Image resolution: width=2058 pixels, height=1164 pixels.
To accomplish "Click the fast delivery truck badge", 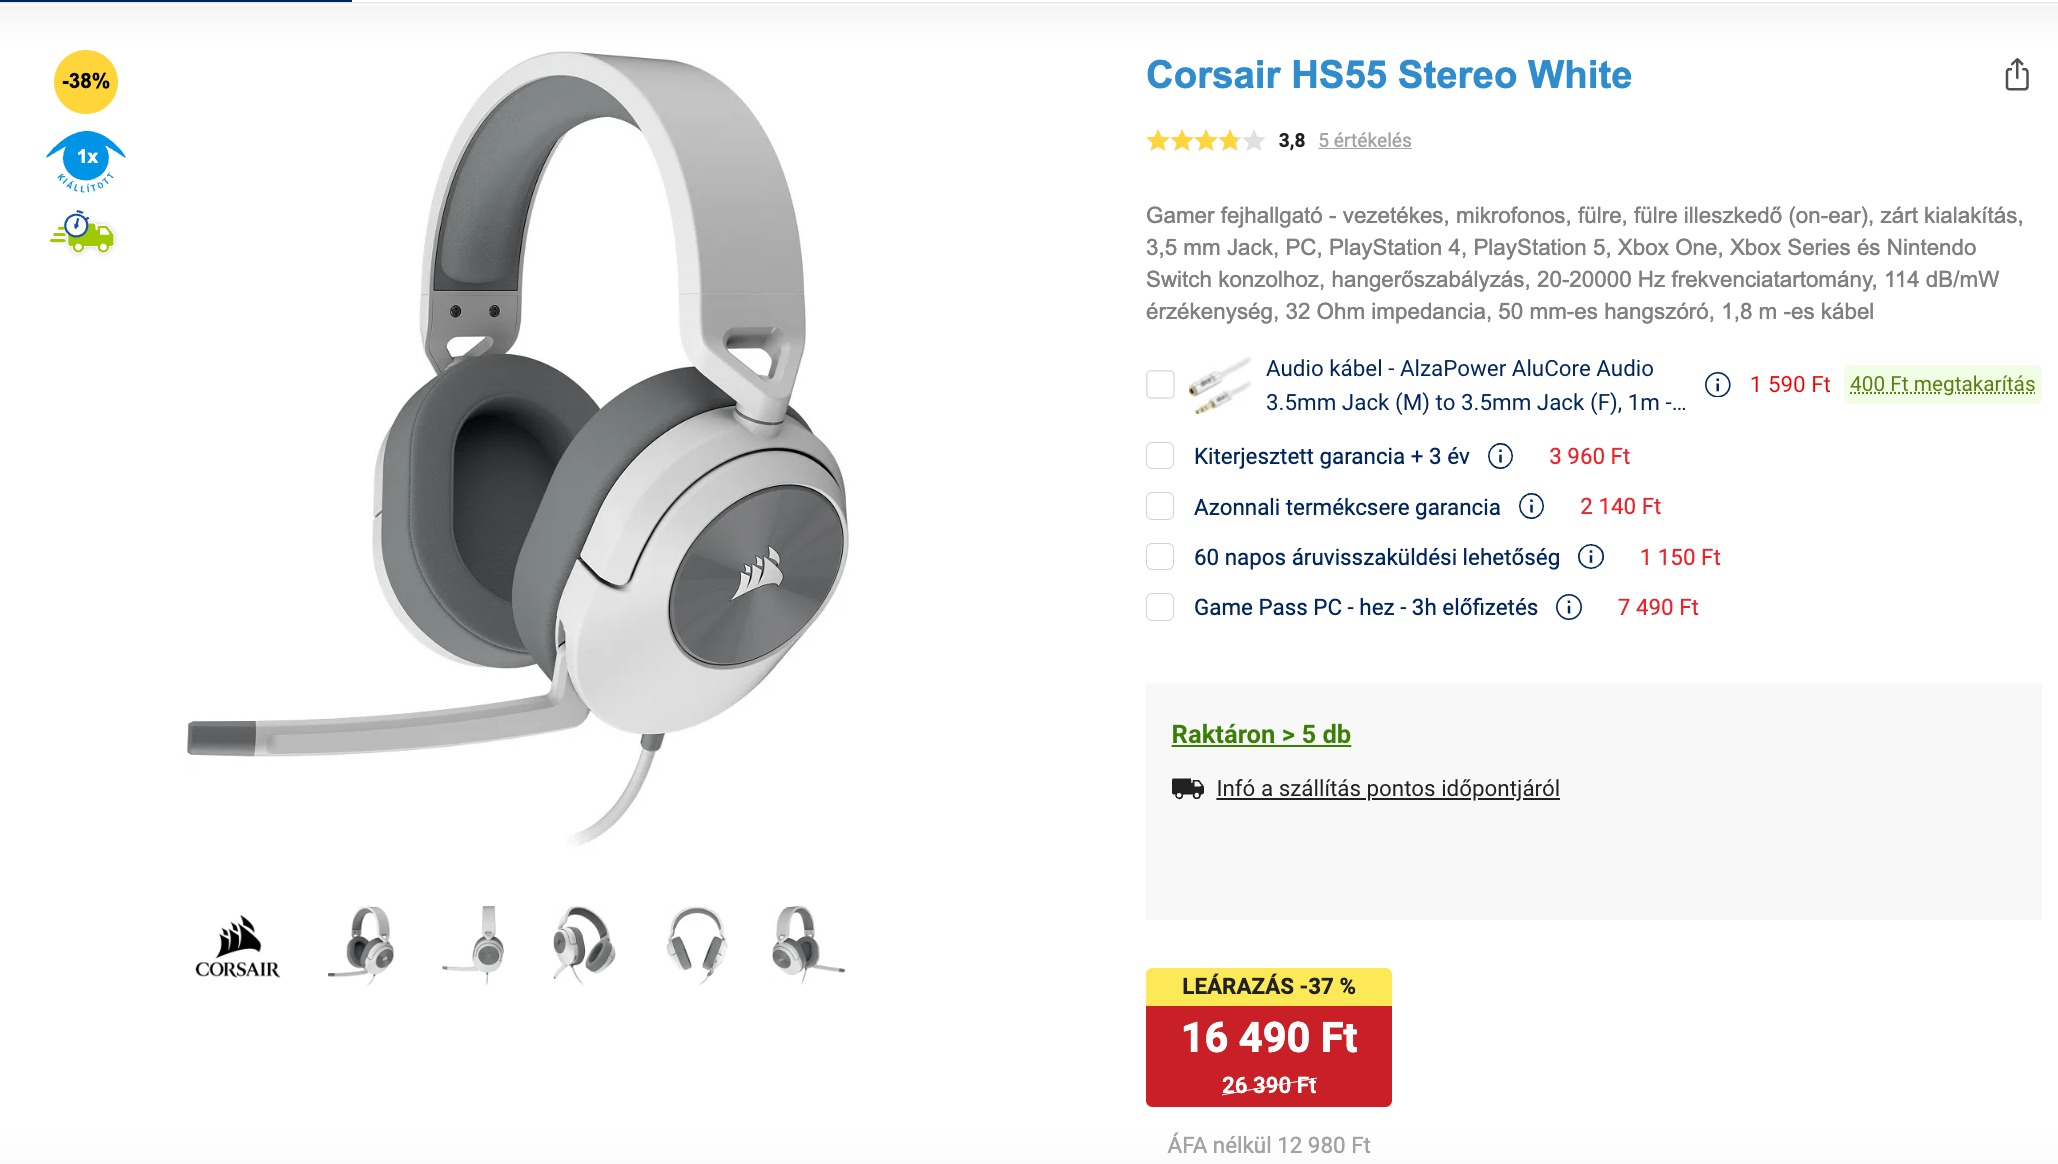I will click(x=83, y=232).
